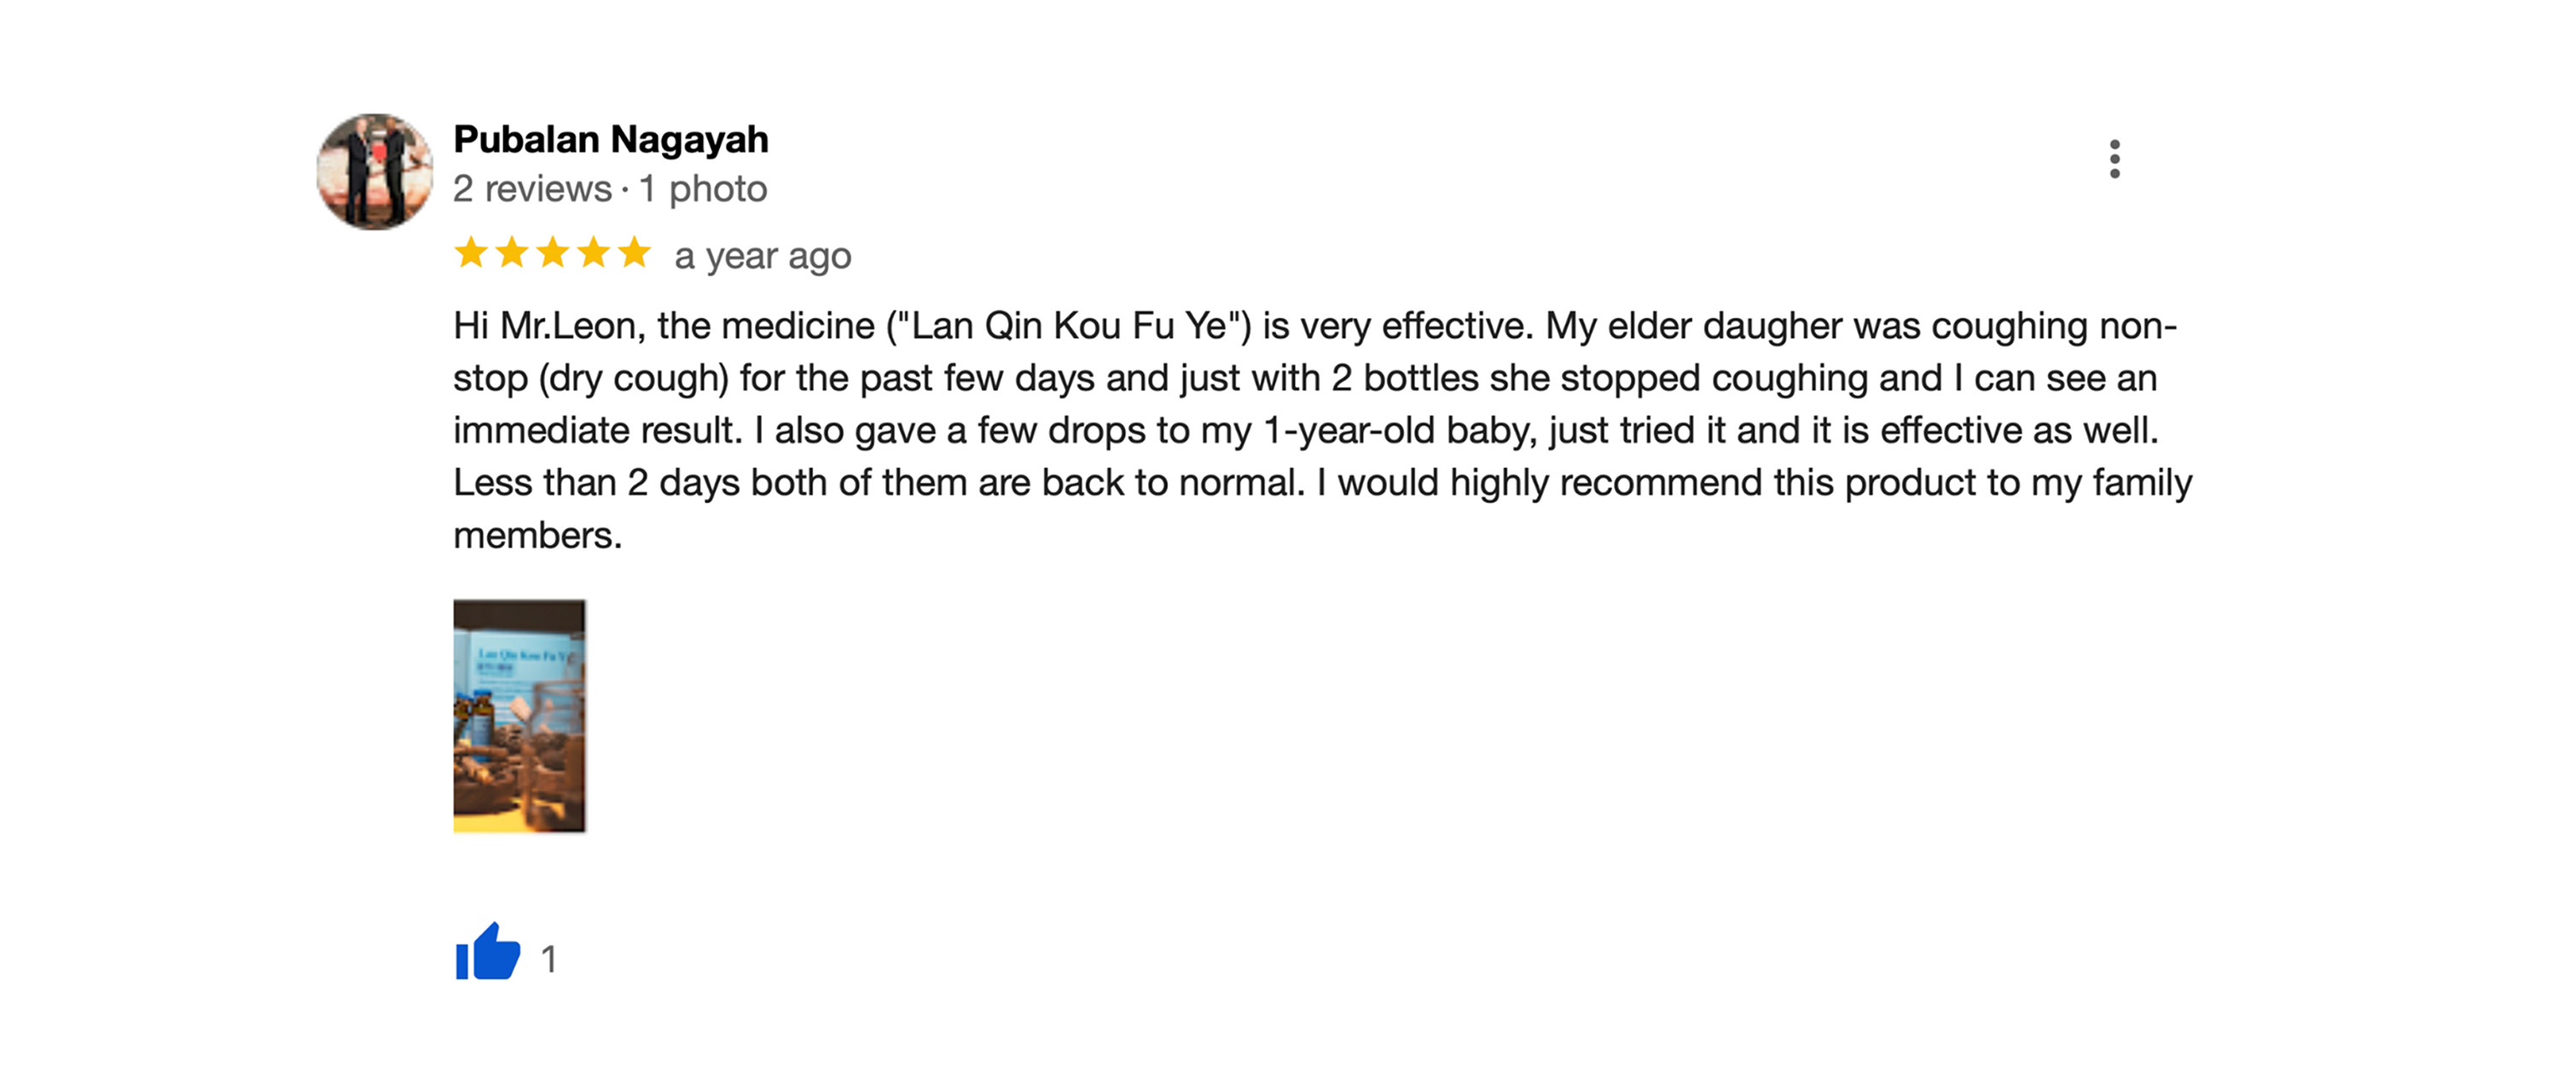Click the fifth yellow rating star
The width and height of the screenshot is (2576, 1083).
click(635, 253)
